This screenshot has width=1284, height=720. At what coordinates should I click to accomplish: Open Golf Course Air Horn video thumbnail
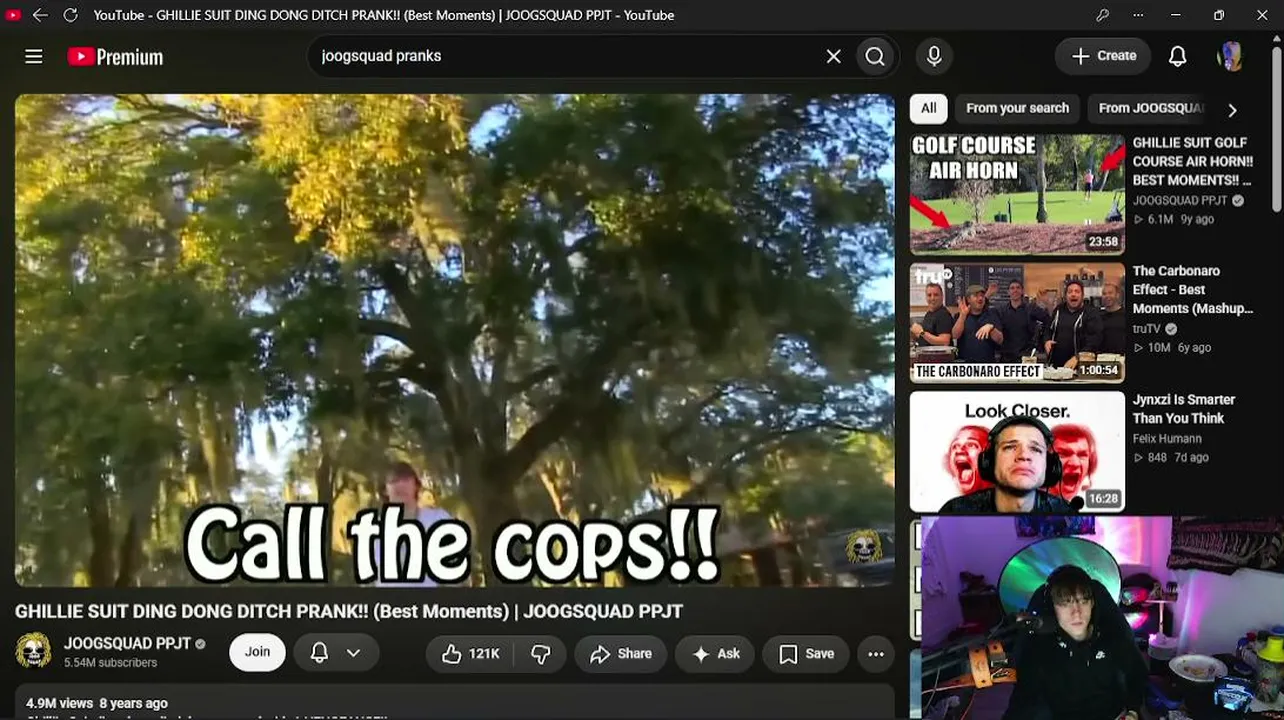click(x=1017, y=194)
